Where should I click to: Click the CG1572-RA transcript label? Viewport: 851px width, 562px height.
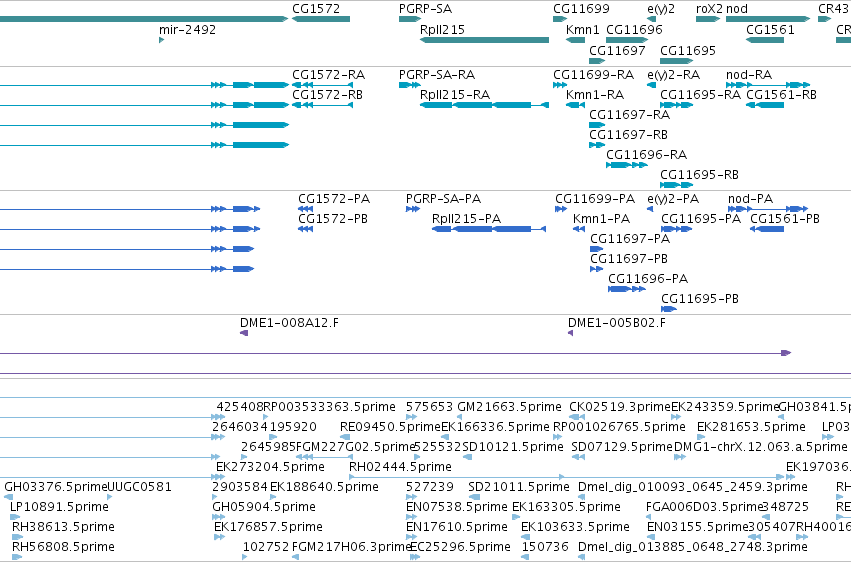tap(328, 75)
